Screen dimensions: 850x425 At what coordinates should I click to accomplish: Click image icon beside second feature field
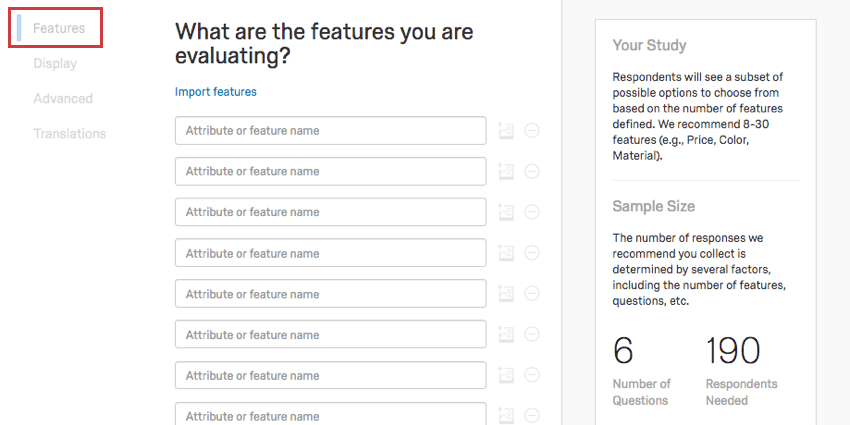coord(506,172)
